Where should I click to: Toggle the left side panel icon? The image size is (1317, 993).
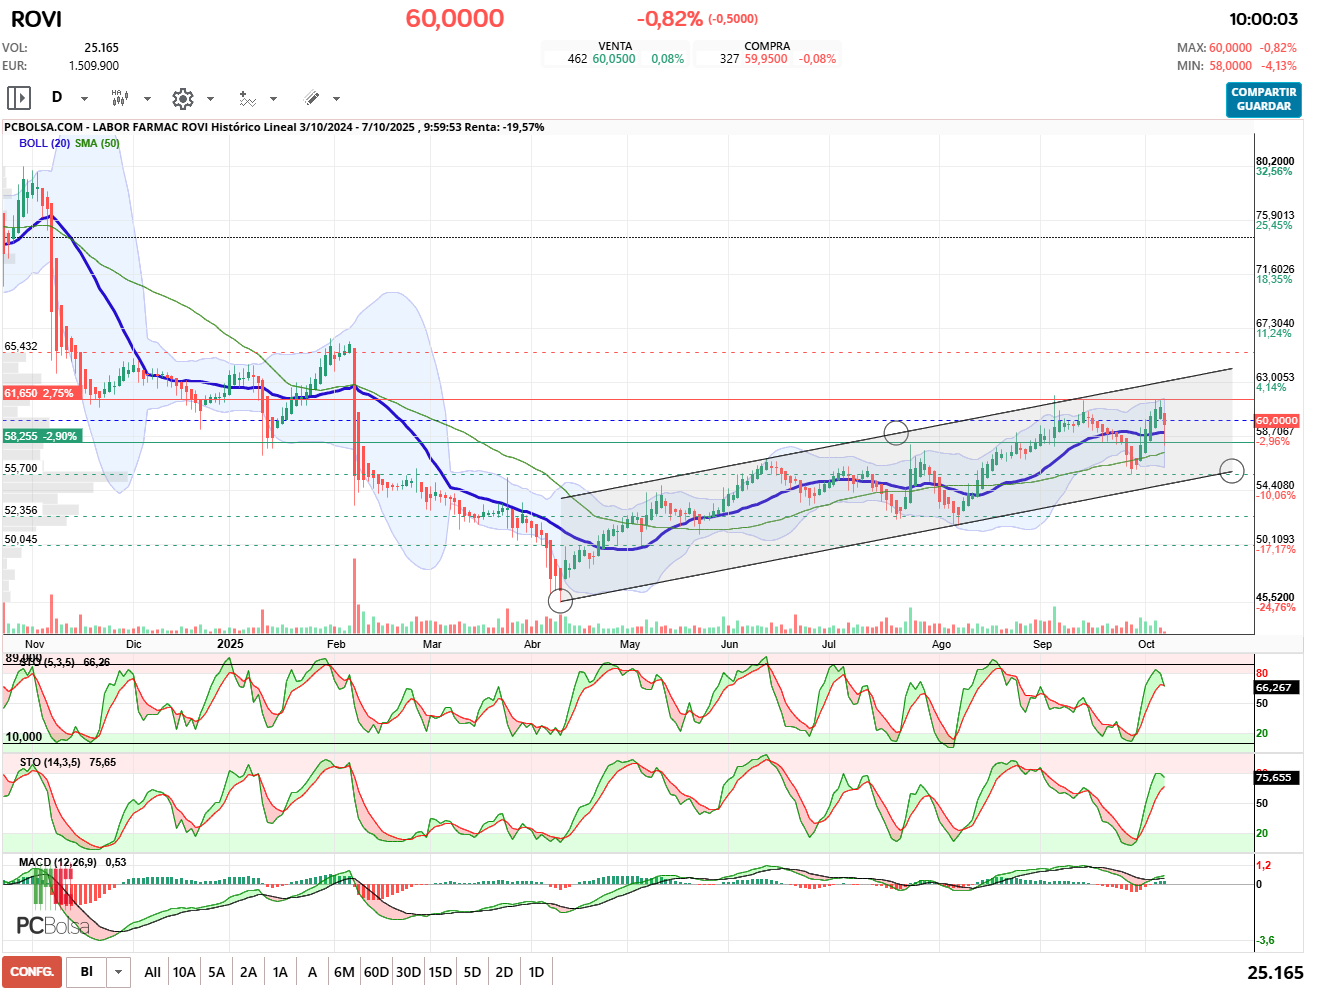pyautogui.click(x=19, y=98)
